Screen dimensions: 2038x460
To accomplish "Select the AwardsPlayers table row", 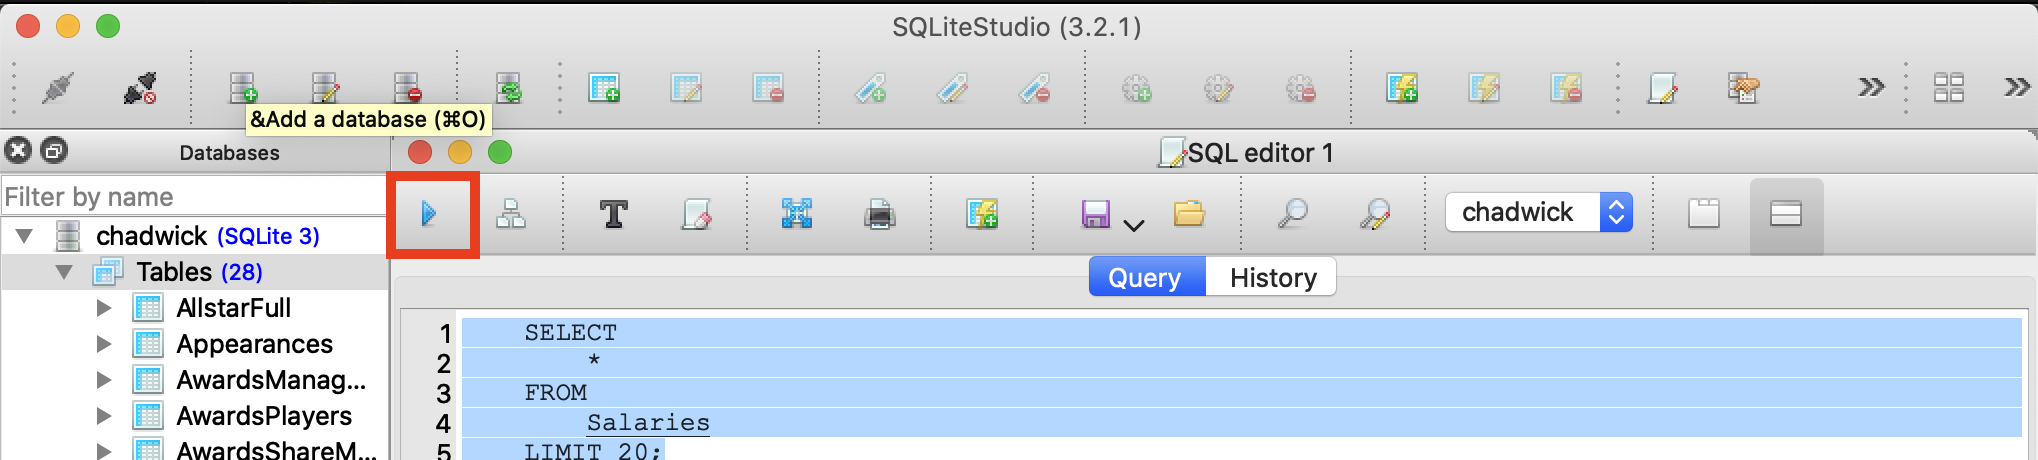I will [264, 416].
